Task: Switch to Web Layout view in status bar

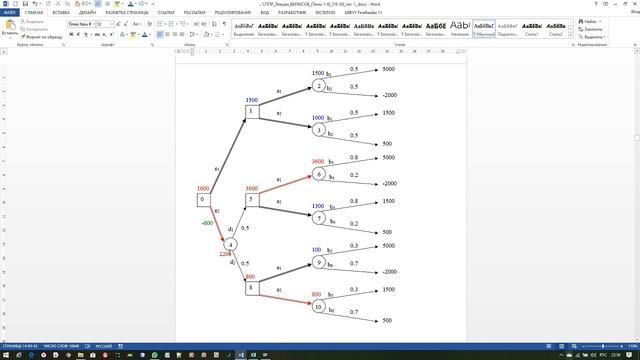Action: 574,346
